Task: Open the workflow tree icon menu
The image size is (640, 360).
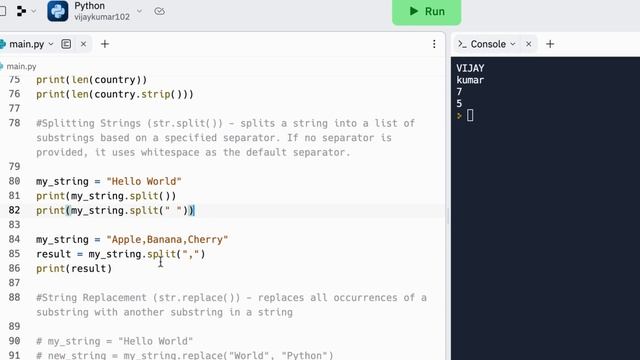Action: pos(21,11)
